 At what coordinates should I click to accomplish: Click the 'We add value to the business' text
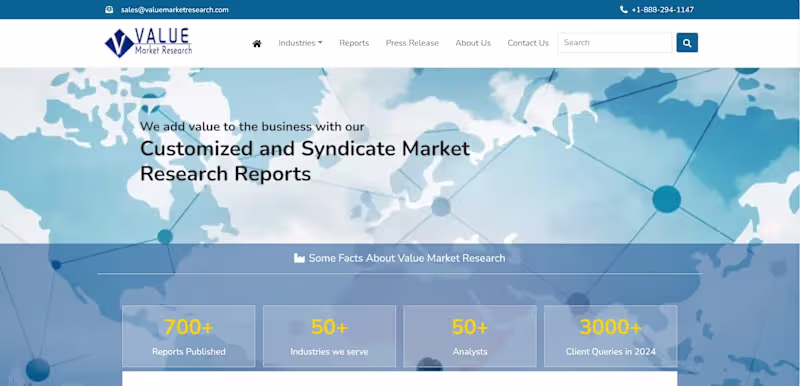pyautogui.click(x=253, y=126)
